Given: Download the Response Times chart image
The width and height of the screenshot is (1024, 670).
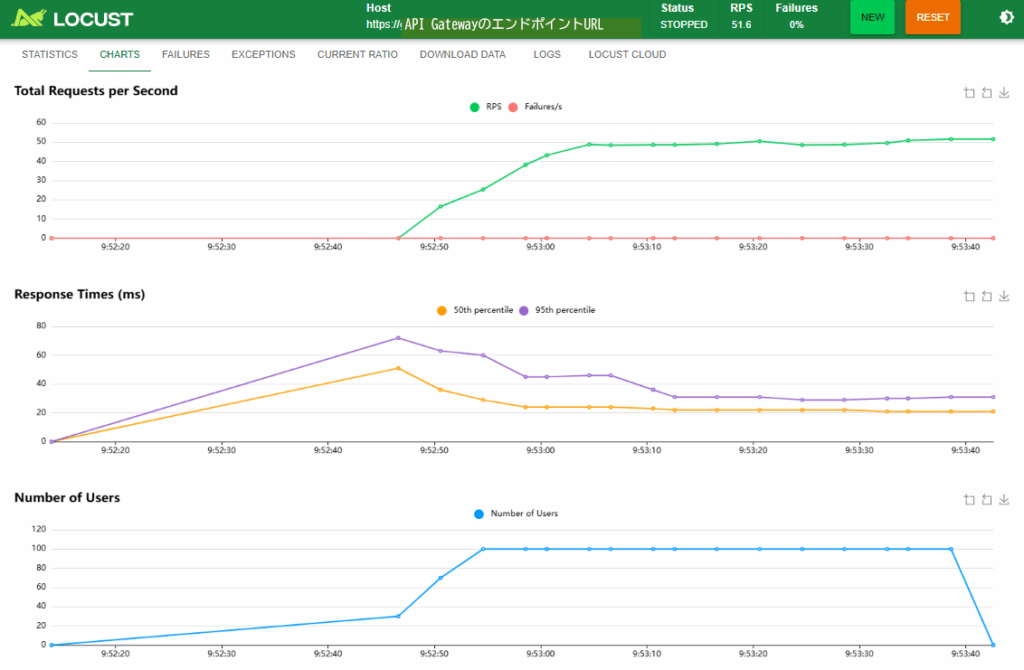Looking at the screenshot, I should (x=1004, y=296).
